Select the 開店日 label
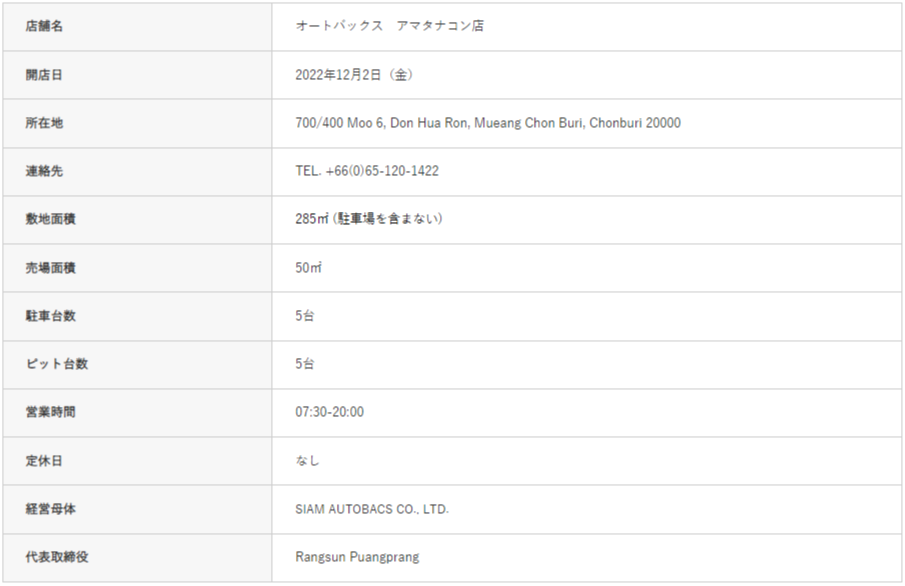Image resolution: width=905 pixels, height=586 pixels. pos(44,75)
